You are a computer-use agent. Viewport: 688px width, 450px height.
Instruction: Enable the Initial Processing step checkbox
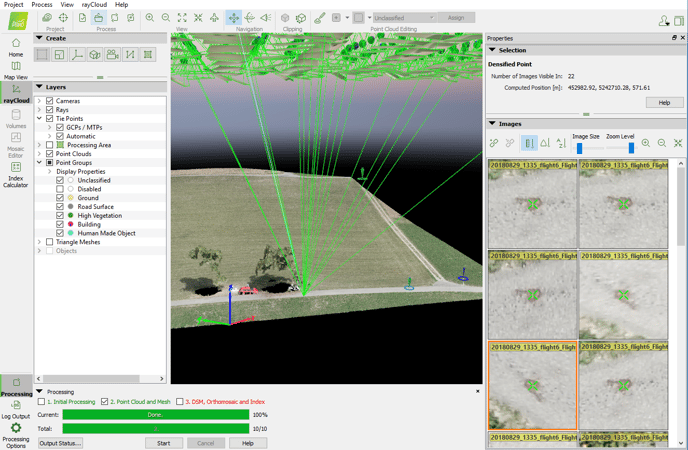click(41, 402)
